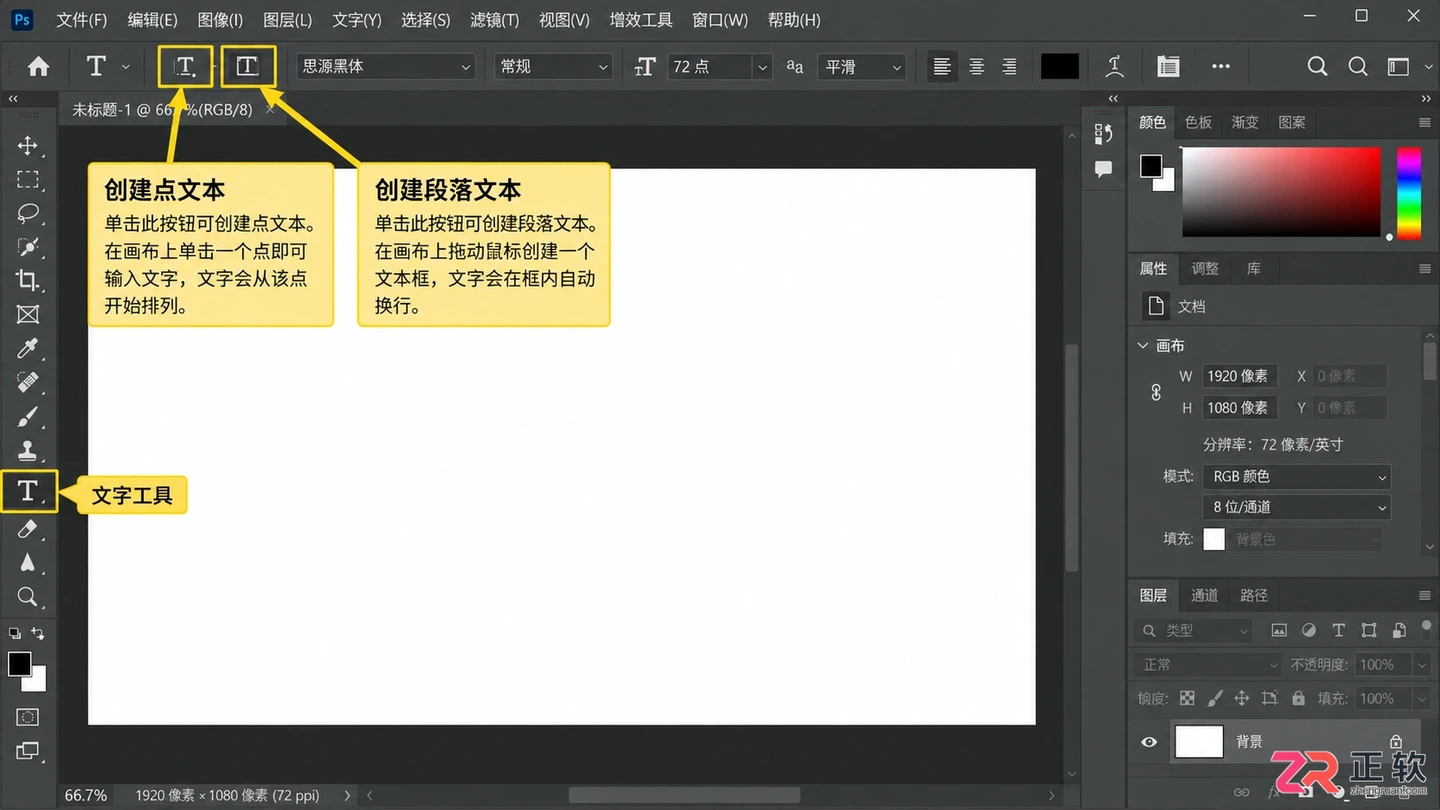
Task: Choose the Spot Healing Brush tool
Action: [x=28, y=382]
